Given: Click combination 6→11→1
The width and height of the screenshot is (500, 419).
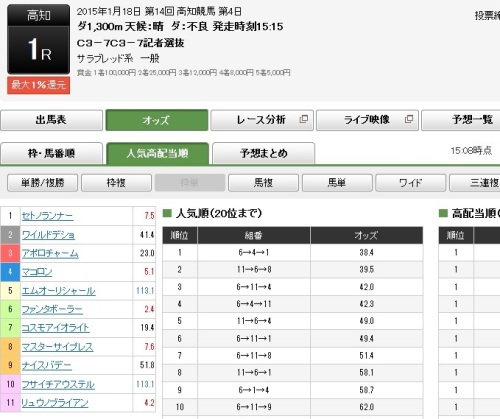Looking at the screenshot, I should [254, 339].
